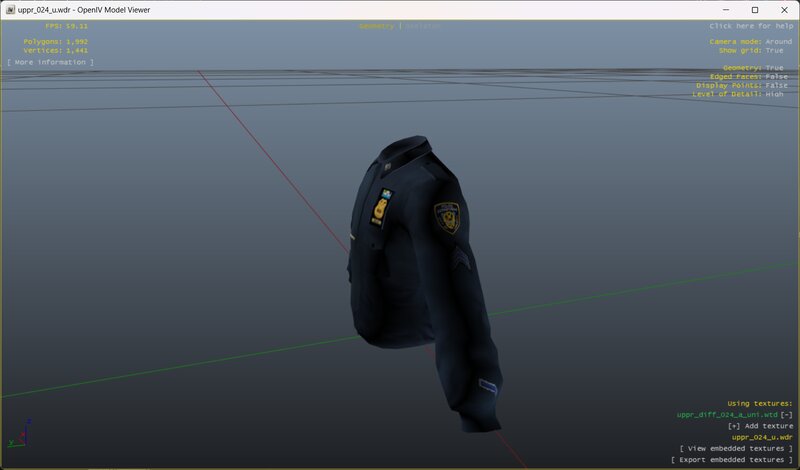Viewport: 800px width, 470px height.
Task: Click the gold badge on the jacket chest
Action: pos(381,209)
